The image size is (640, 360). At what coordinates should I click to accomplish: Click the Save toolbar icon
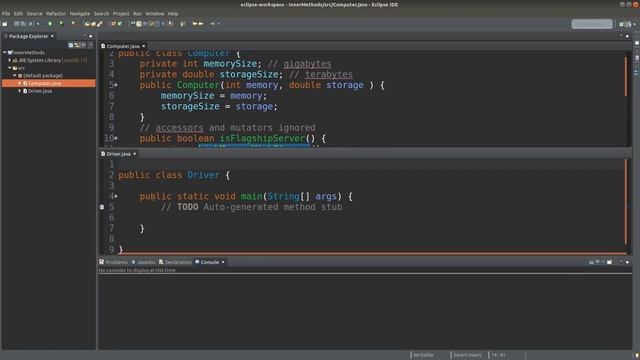17,24
